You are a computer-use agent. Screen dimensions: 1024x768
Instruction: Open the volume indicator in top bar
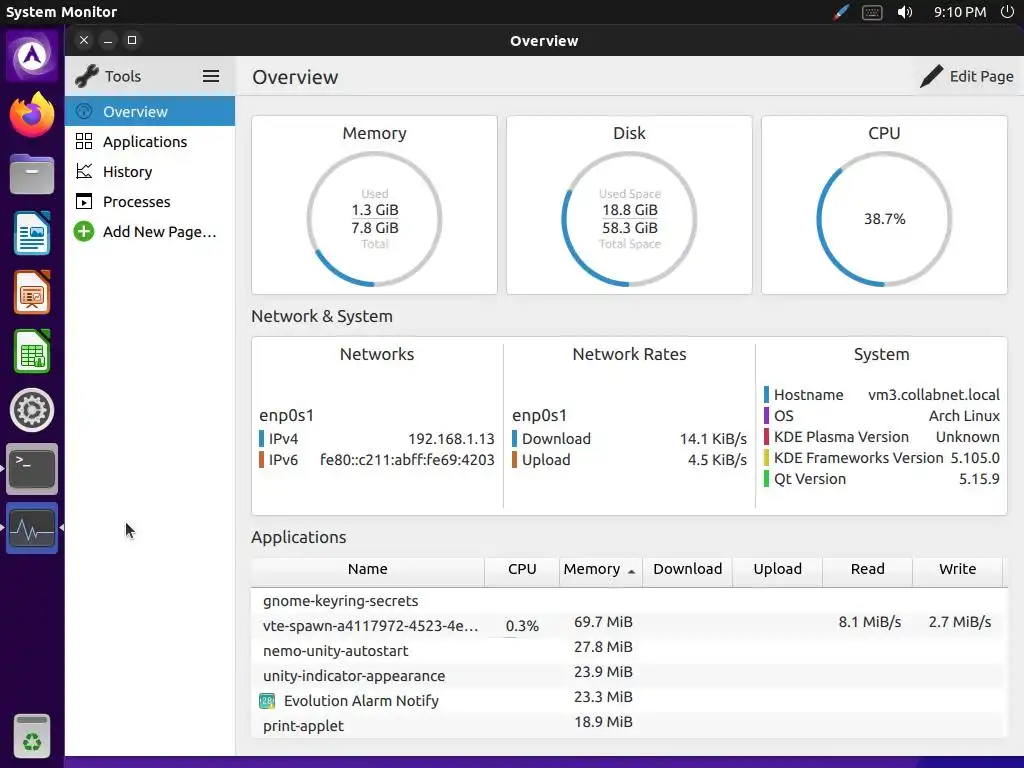coord(904,12)
